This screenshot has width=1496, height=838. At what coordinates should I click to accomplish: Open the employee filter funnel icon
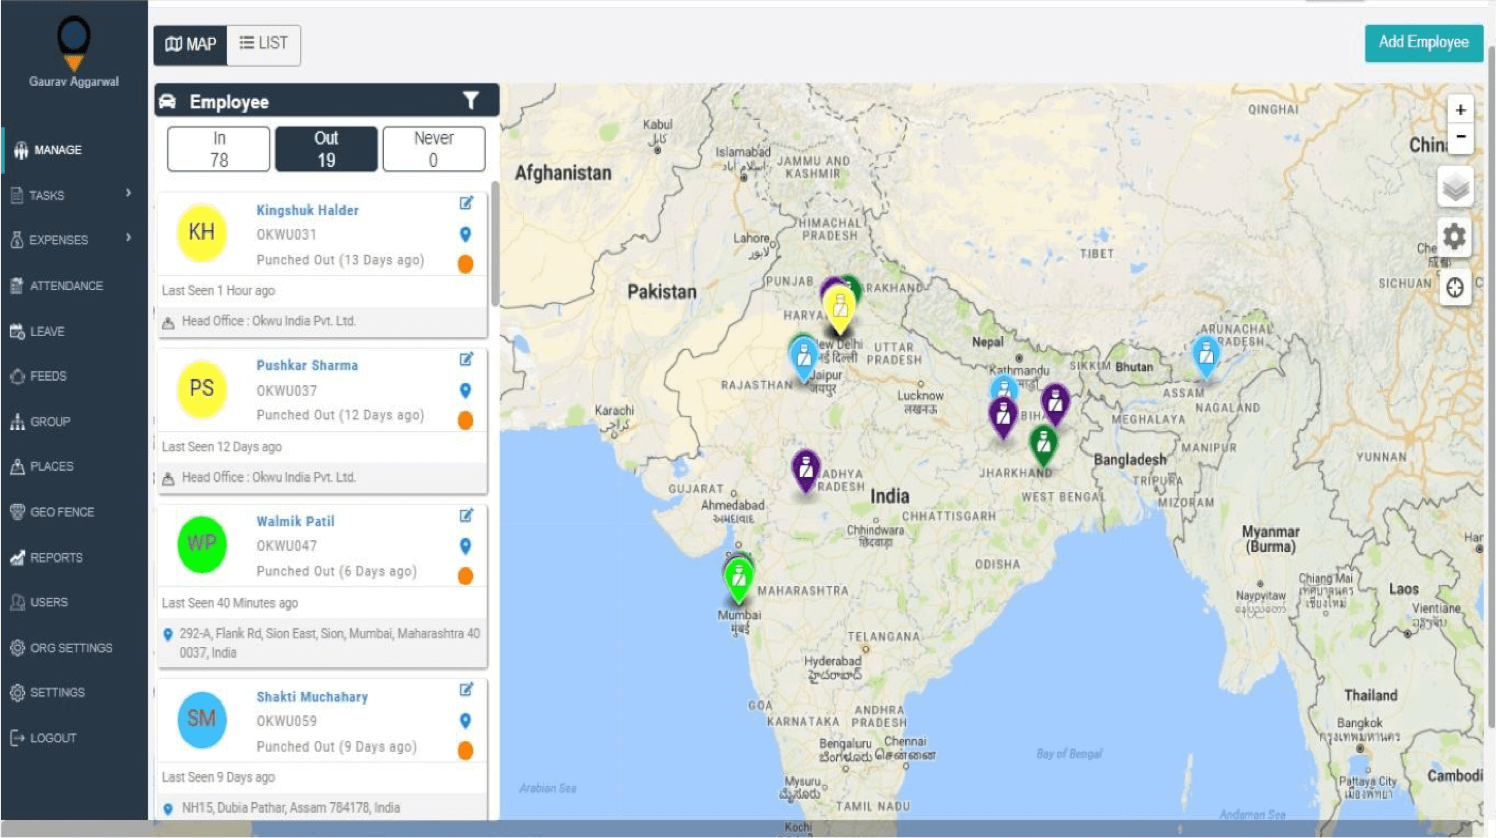470,100
